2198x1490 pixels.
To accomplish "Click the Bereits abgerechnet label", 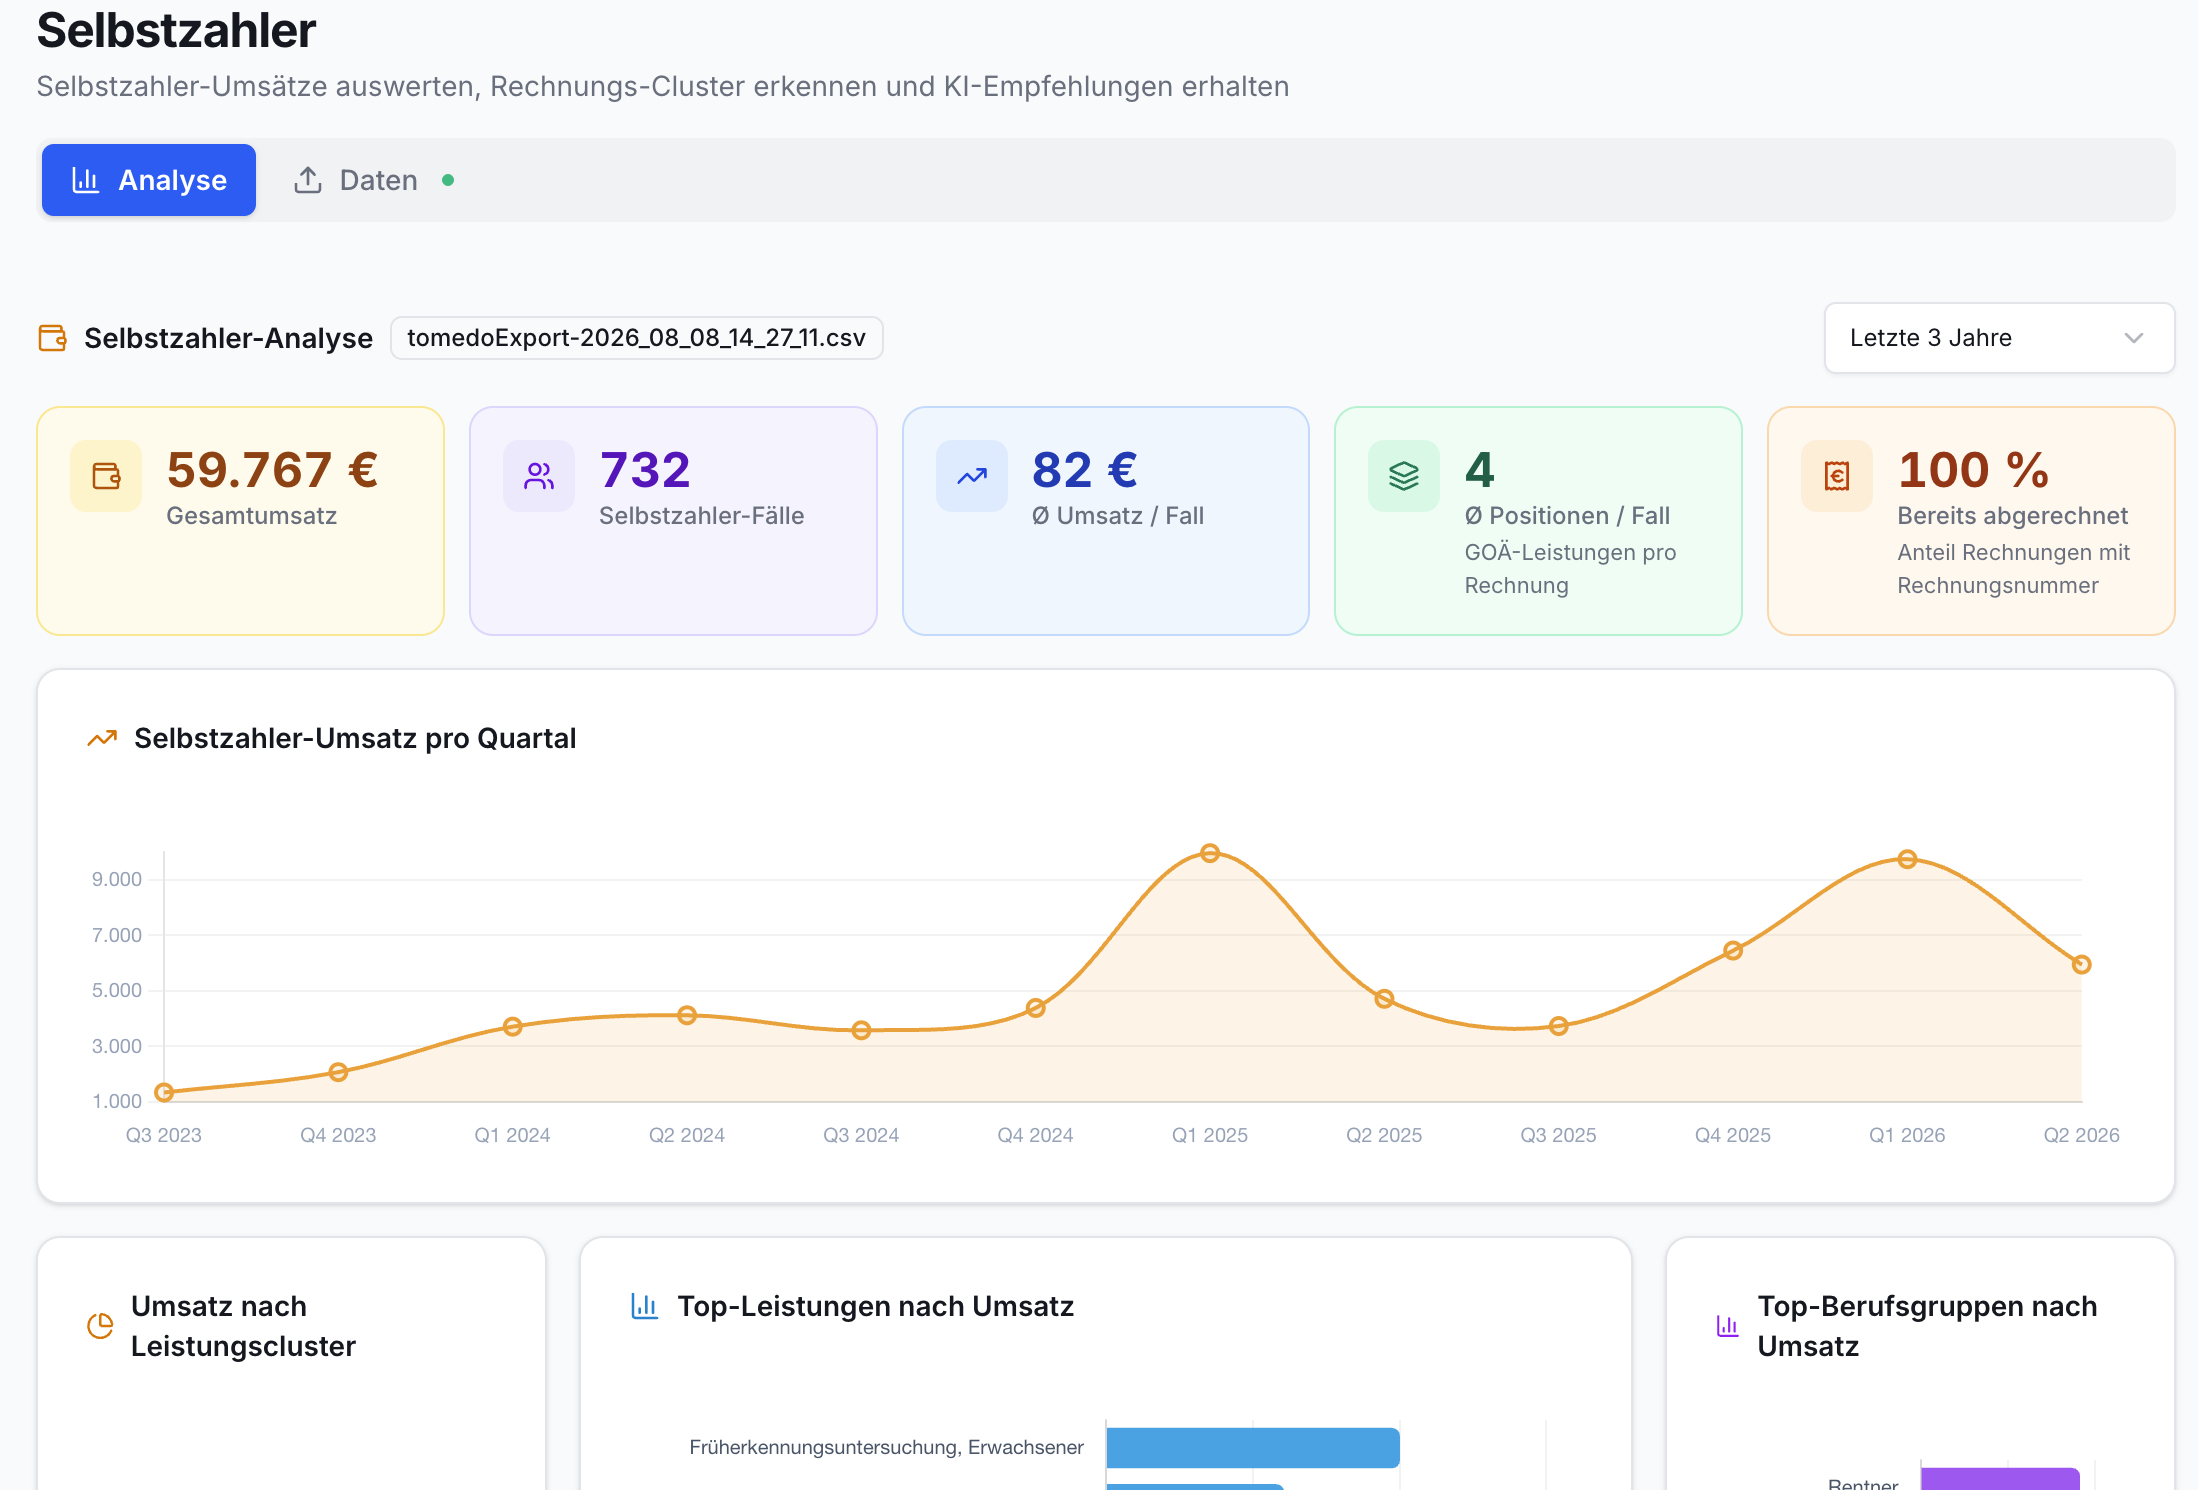I will [x=2012, y=516].
